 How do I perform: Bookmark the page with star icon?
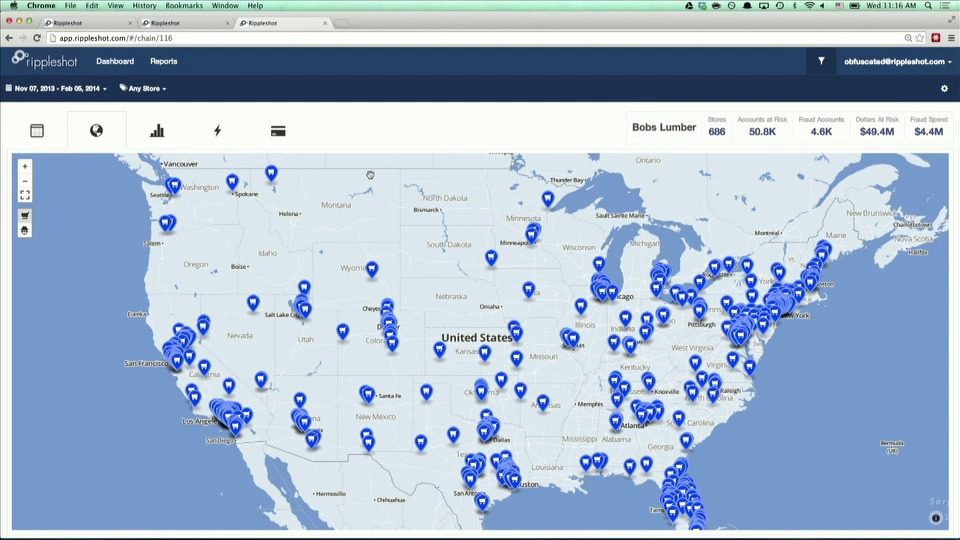coord(920,38)
